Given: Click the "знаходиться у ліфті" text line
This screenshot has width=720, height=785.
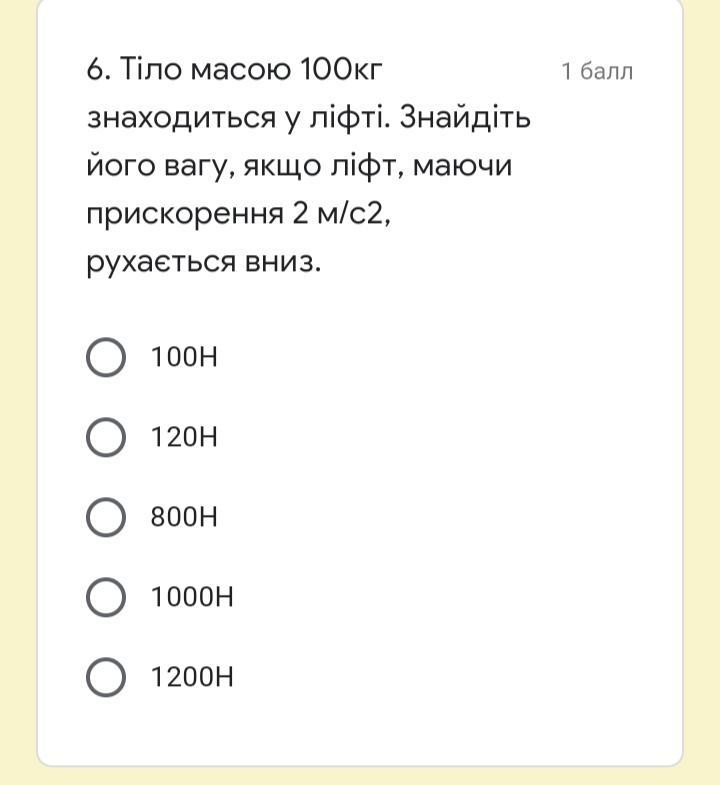Looking at the screenshot, I should (240, 118).
